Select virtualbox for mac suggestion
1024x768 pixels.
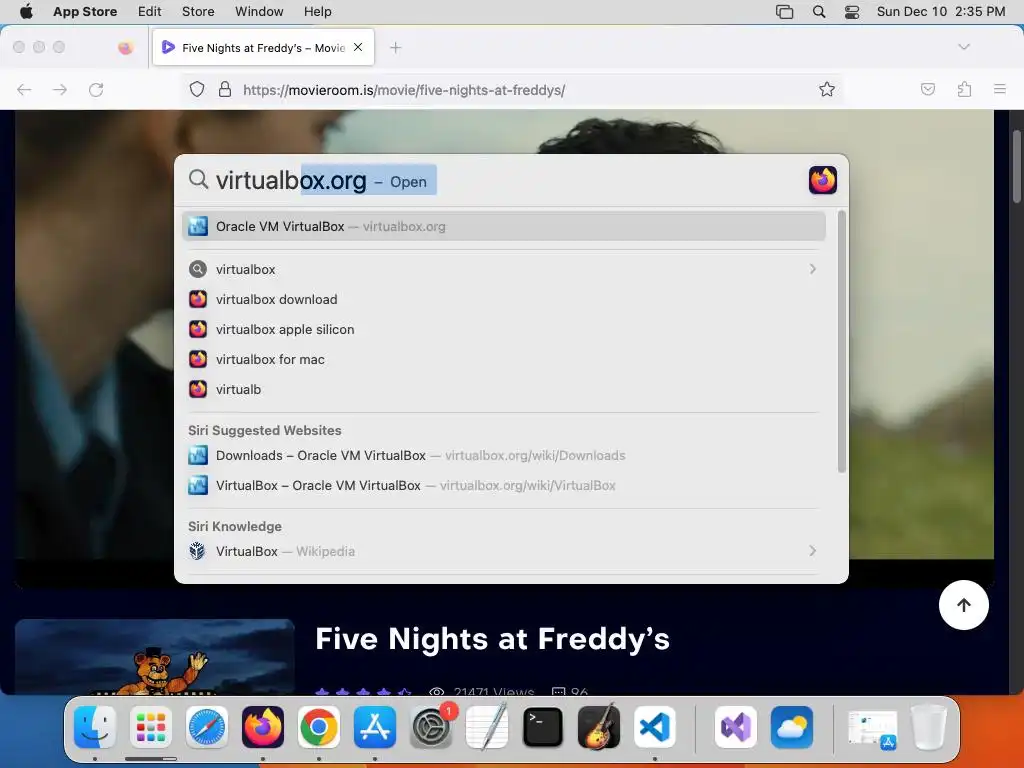tap(504, 359)
